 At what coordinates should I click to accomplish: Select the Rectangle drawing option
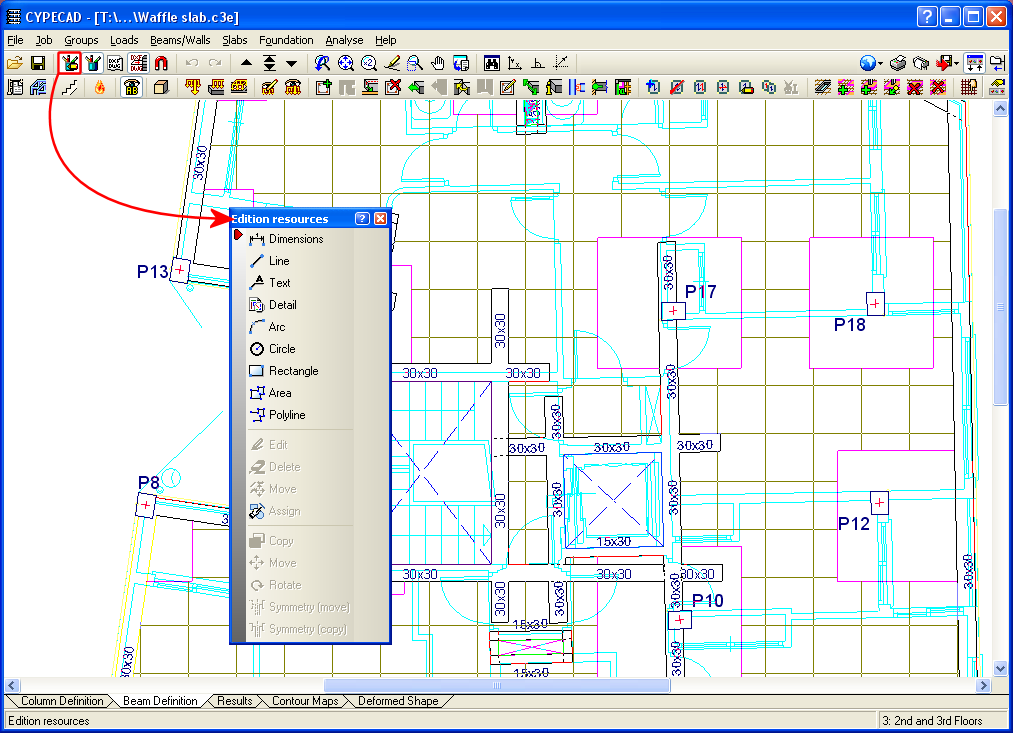(293, 371)
